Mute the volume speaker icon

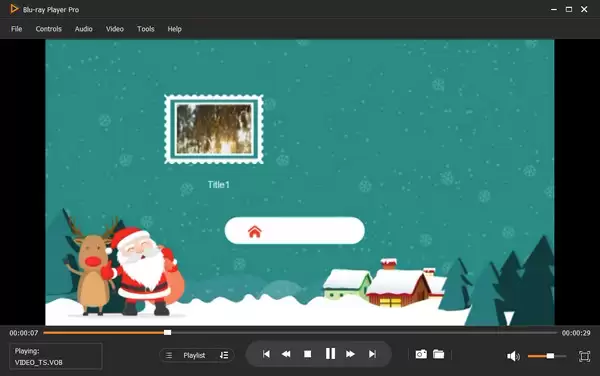click(x=513, y=356)
